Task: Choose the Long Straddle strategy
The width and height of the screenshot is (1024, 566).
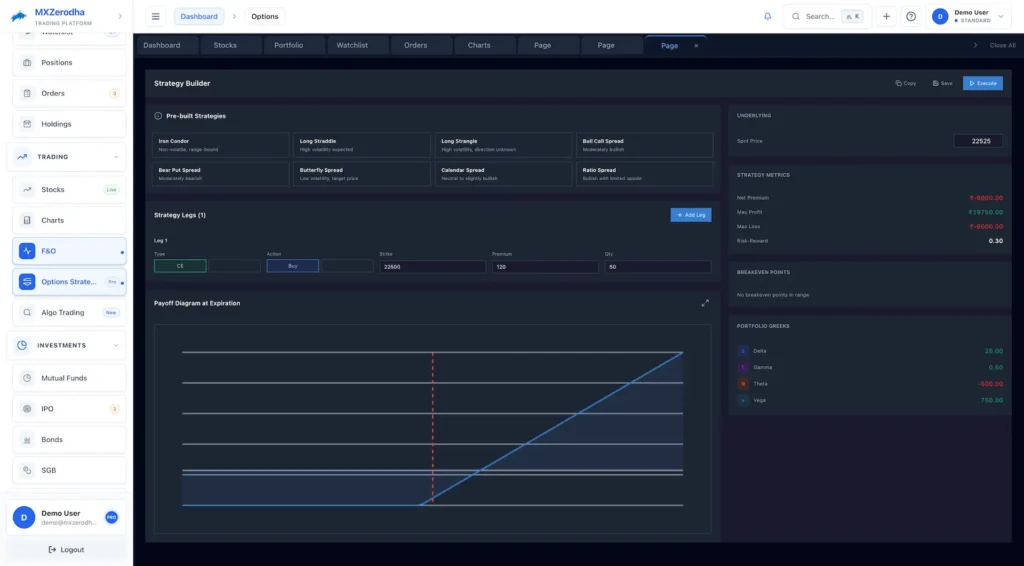Action: point(362,145)
